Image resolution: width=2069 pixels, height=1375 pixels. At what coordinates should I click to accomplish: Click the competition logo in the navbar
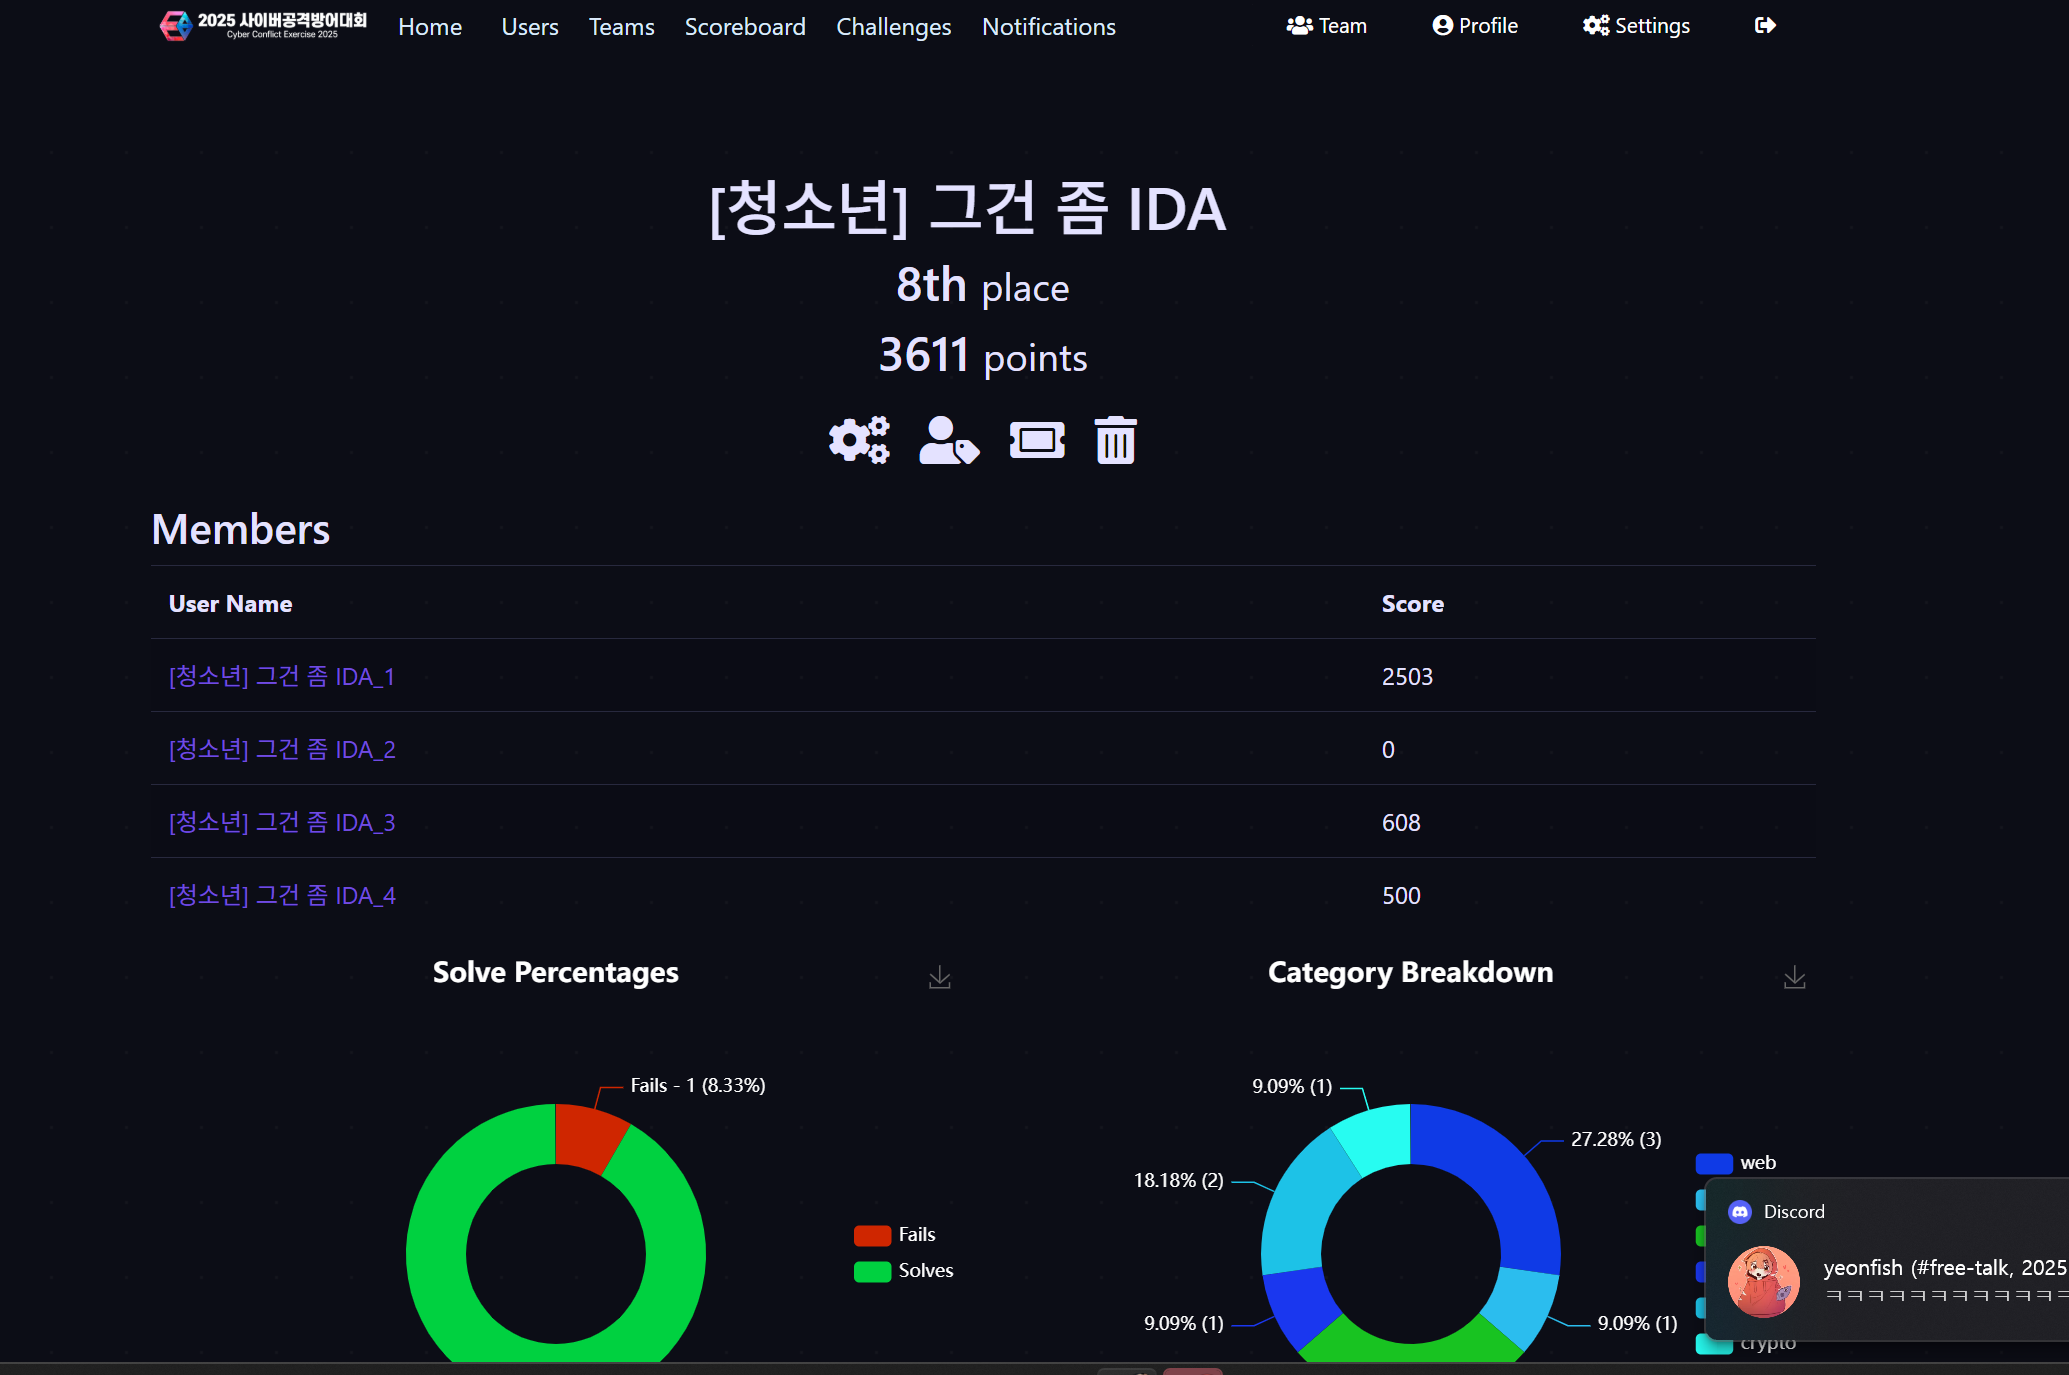pyautogui.click(x=264, y=26)
